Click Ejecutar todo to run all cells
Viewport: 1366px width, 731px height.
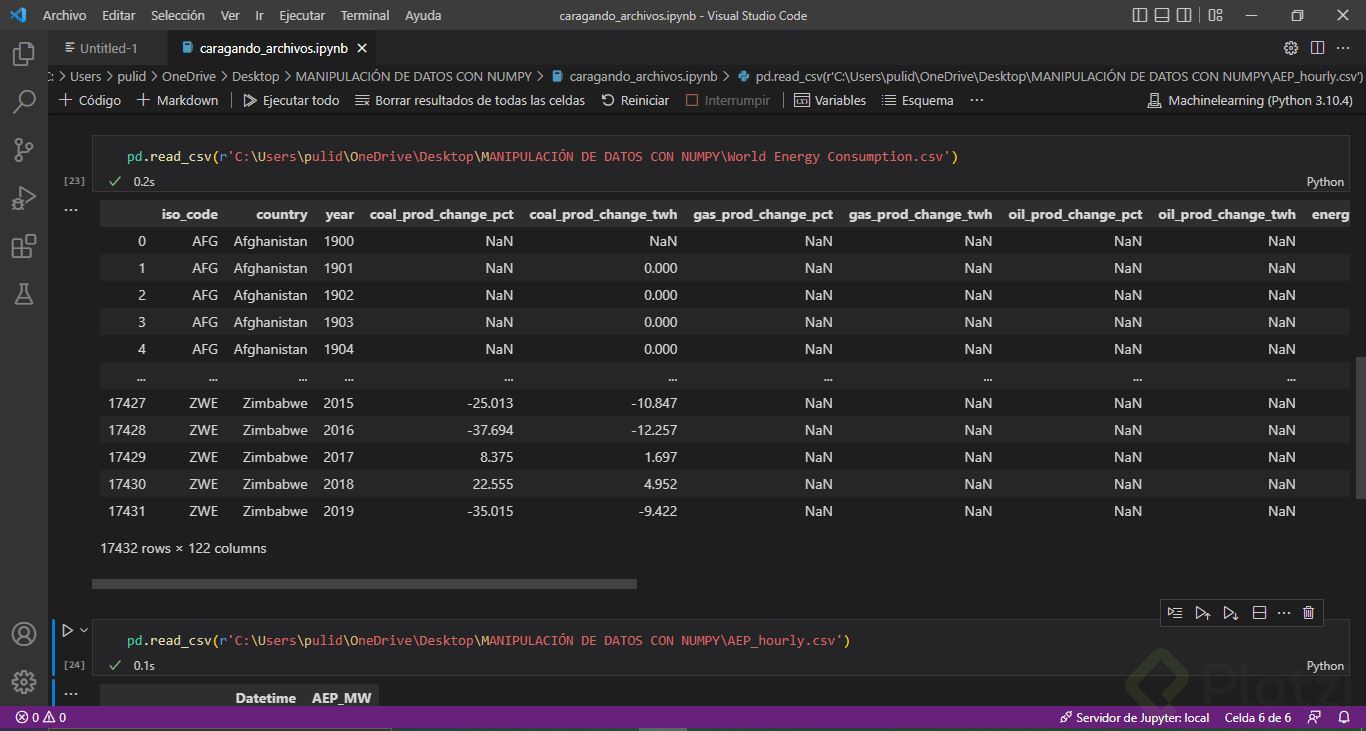pyautogui.click(x=291, y=101)
